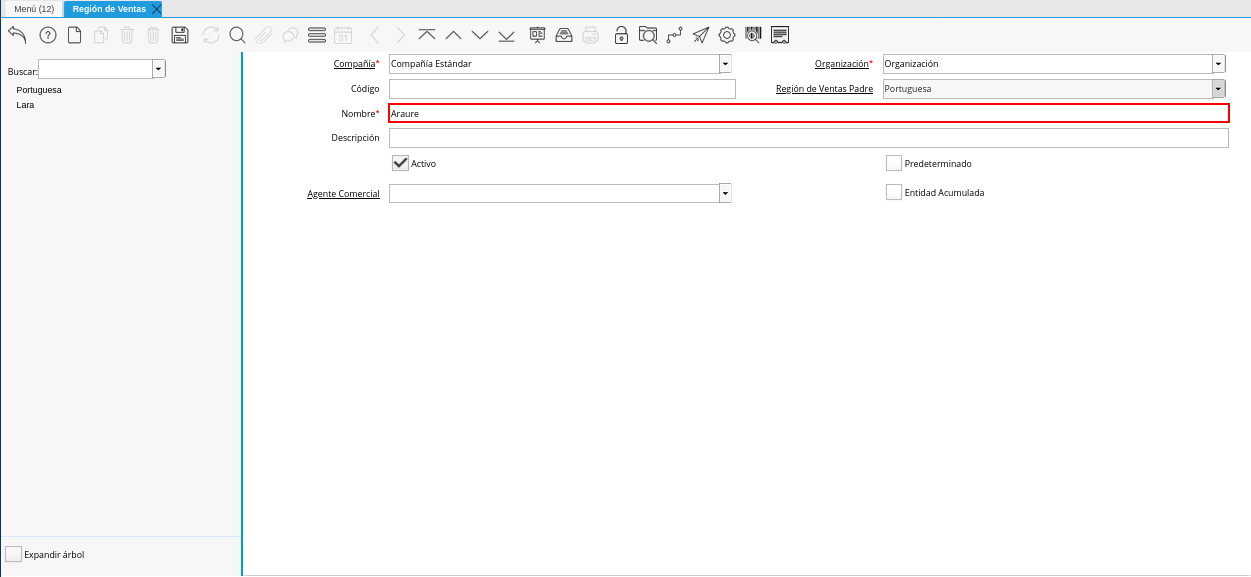Click the undo changes arrow icon

point(17,35)
